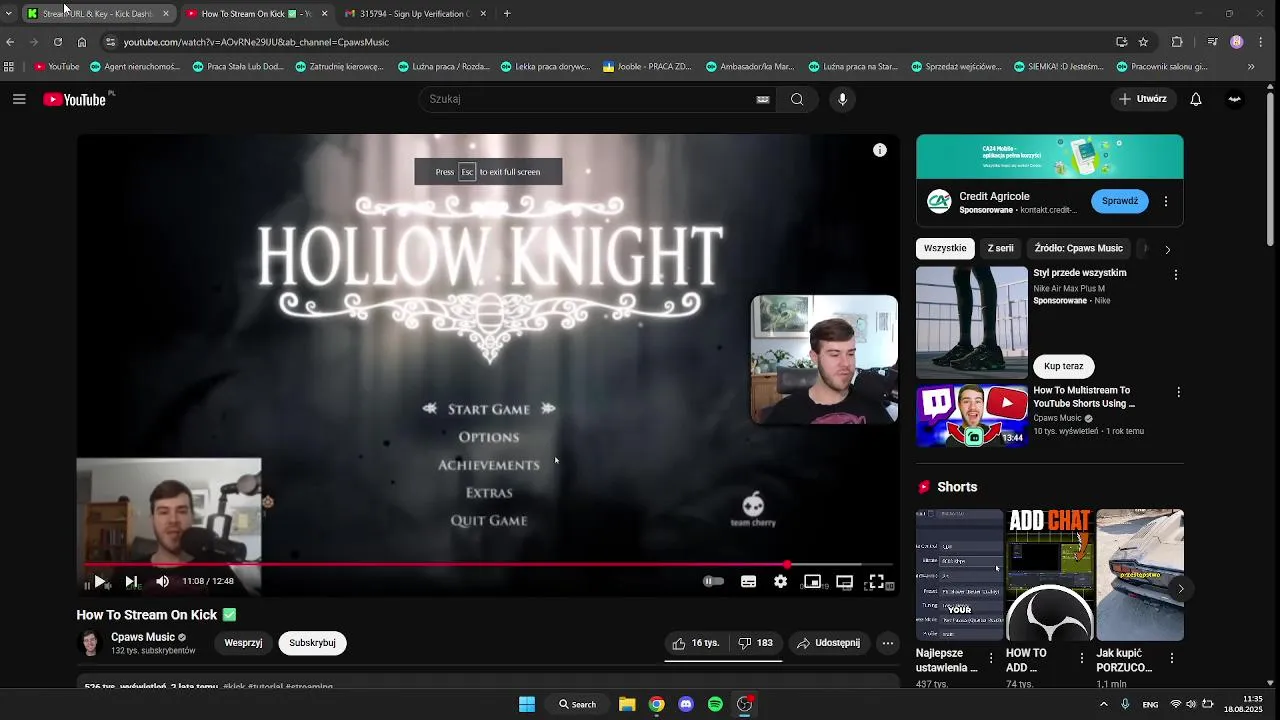
Task: Enter full screen on the video
Action: pyautogui.click(x=877, y=581)
